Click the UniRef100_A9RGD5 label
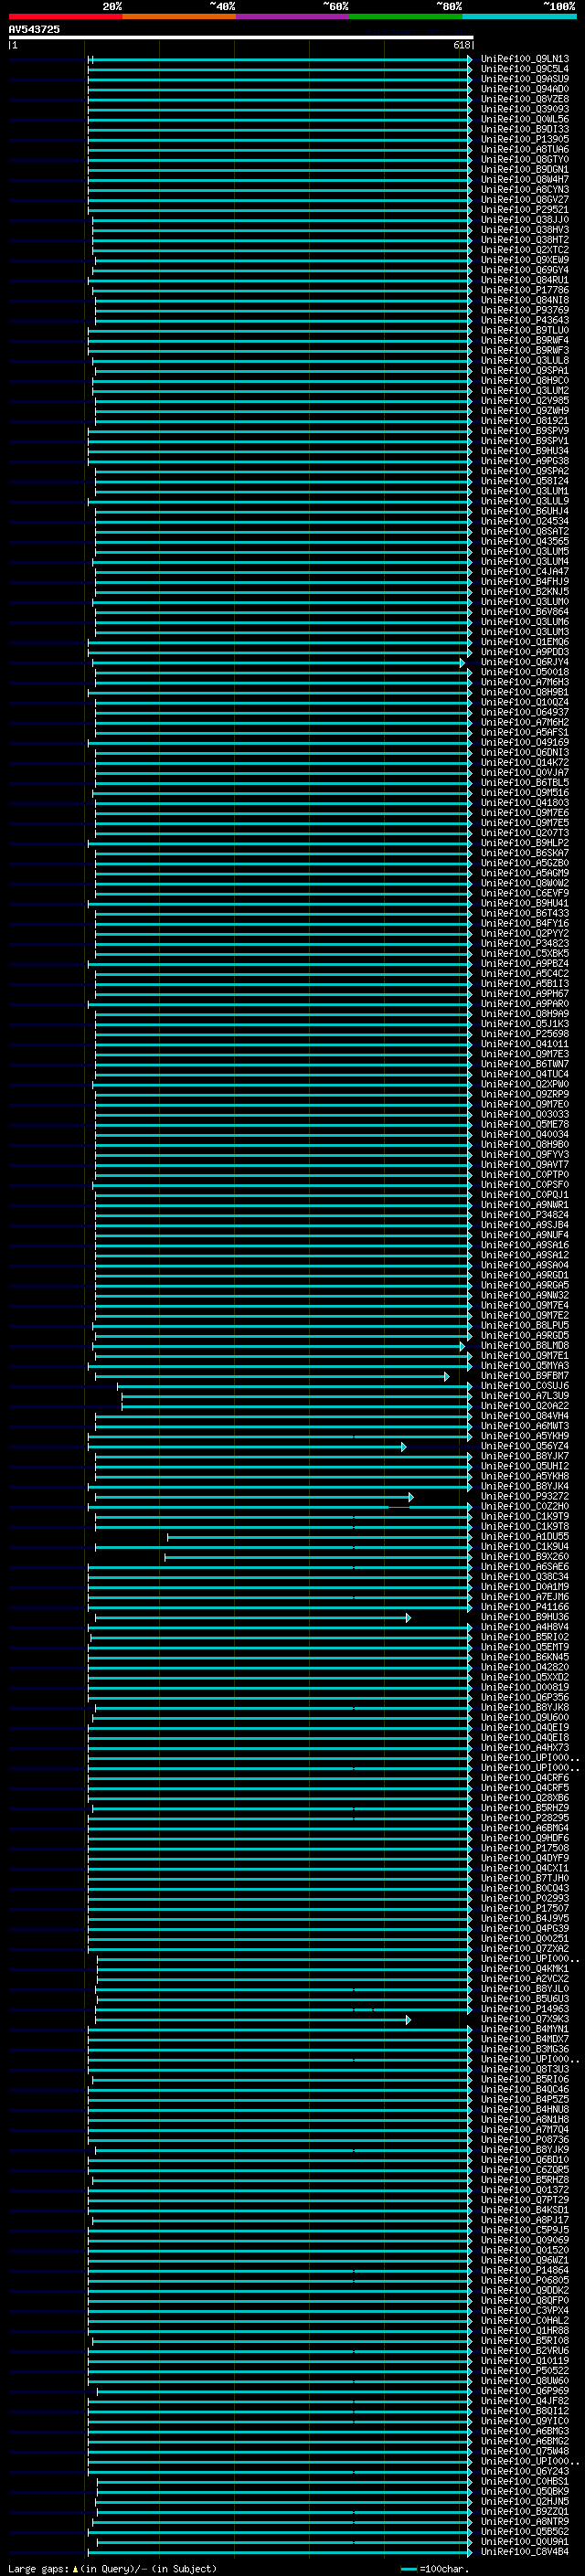This screenshot has height=2576, width=585. [x=525, y=1336]
